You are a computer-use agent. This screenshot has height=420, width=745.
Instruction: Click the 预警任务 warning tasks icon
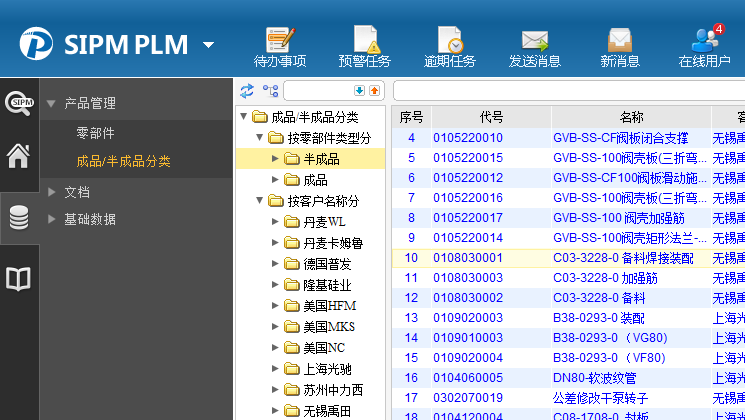[x=364, y=46]
